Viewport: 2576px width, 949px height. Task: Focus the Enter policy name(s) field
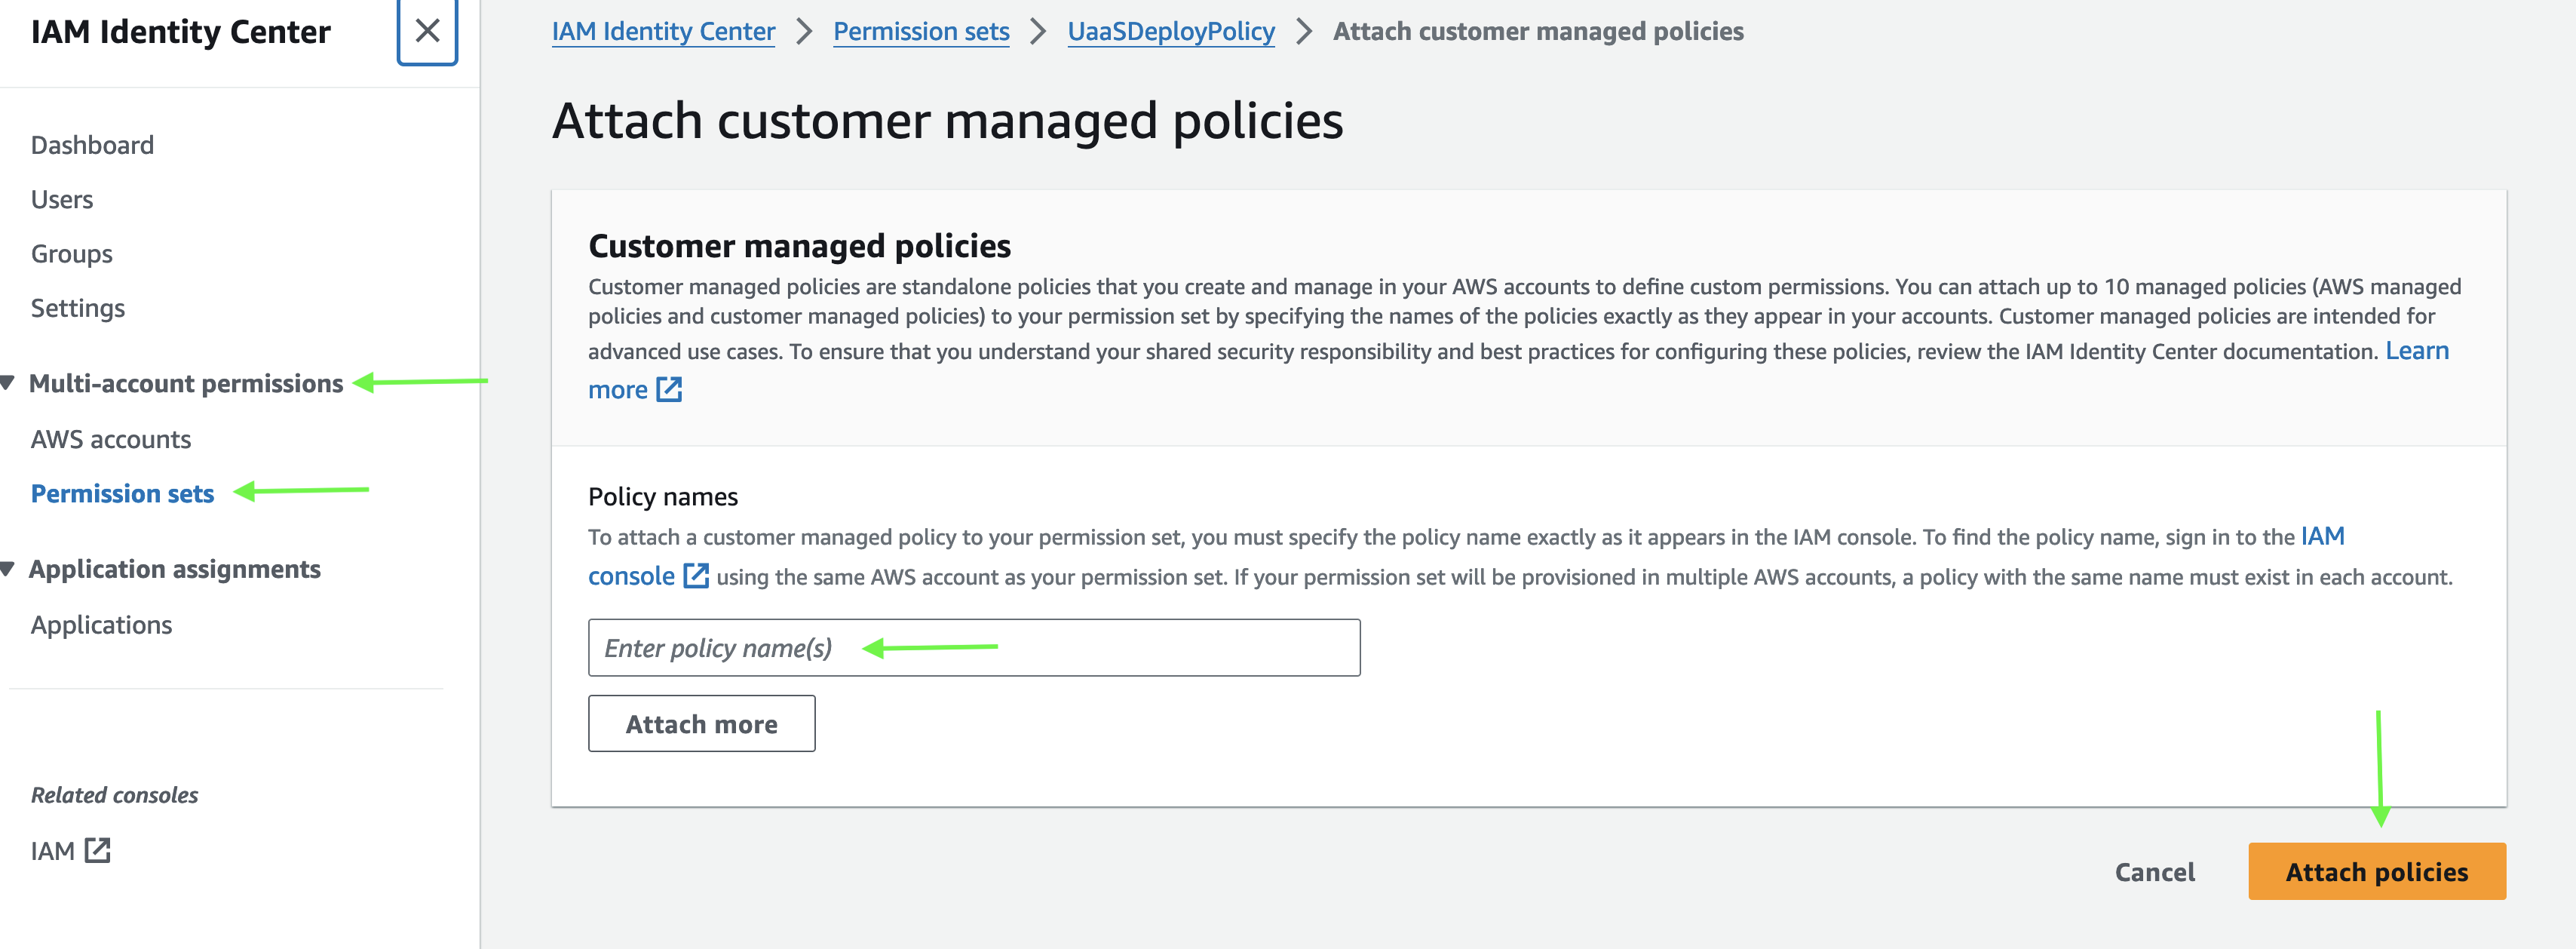coord(974,648)
